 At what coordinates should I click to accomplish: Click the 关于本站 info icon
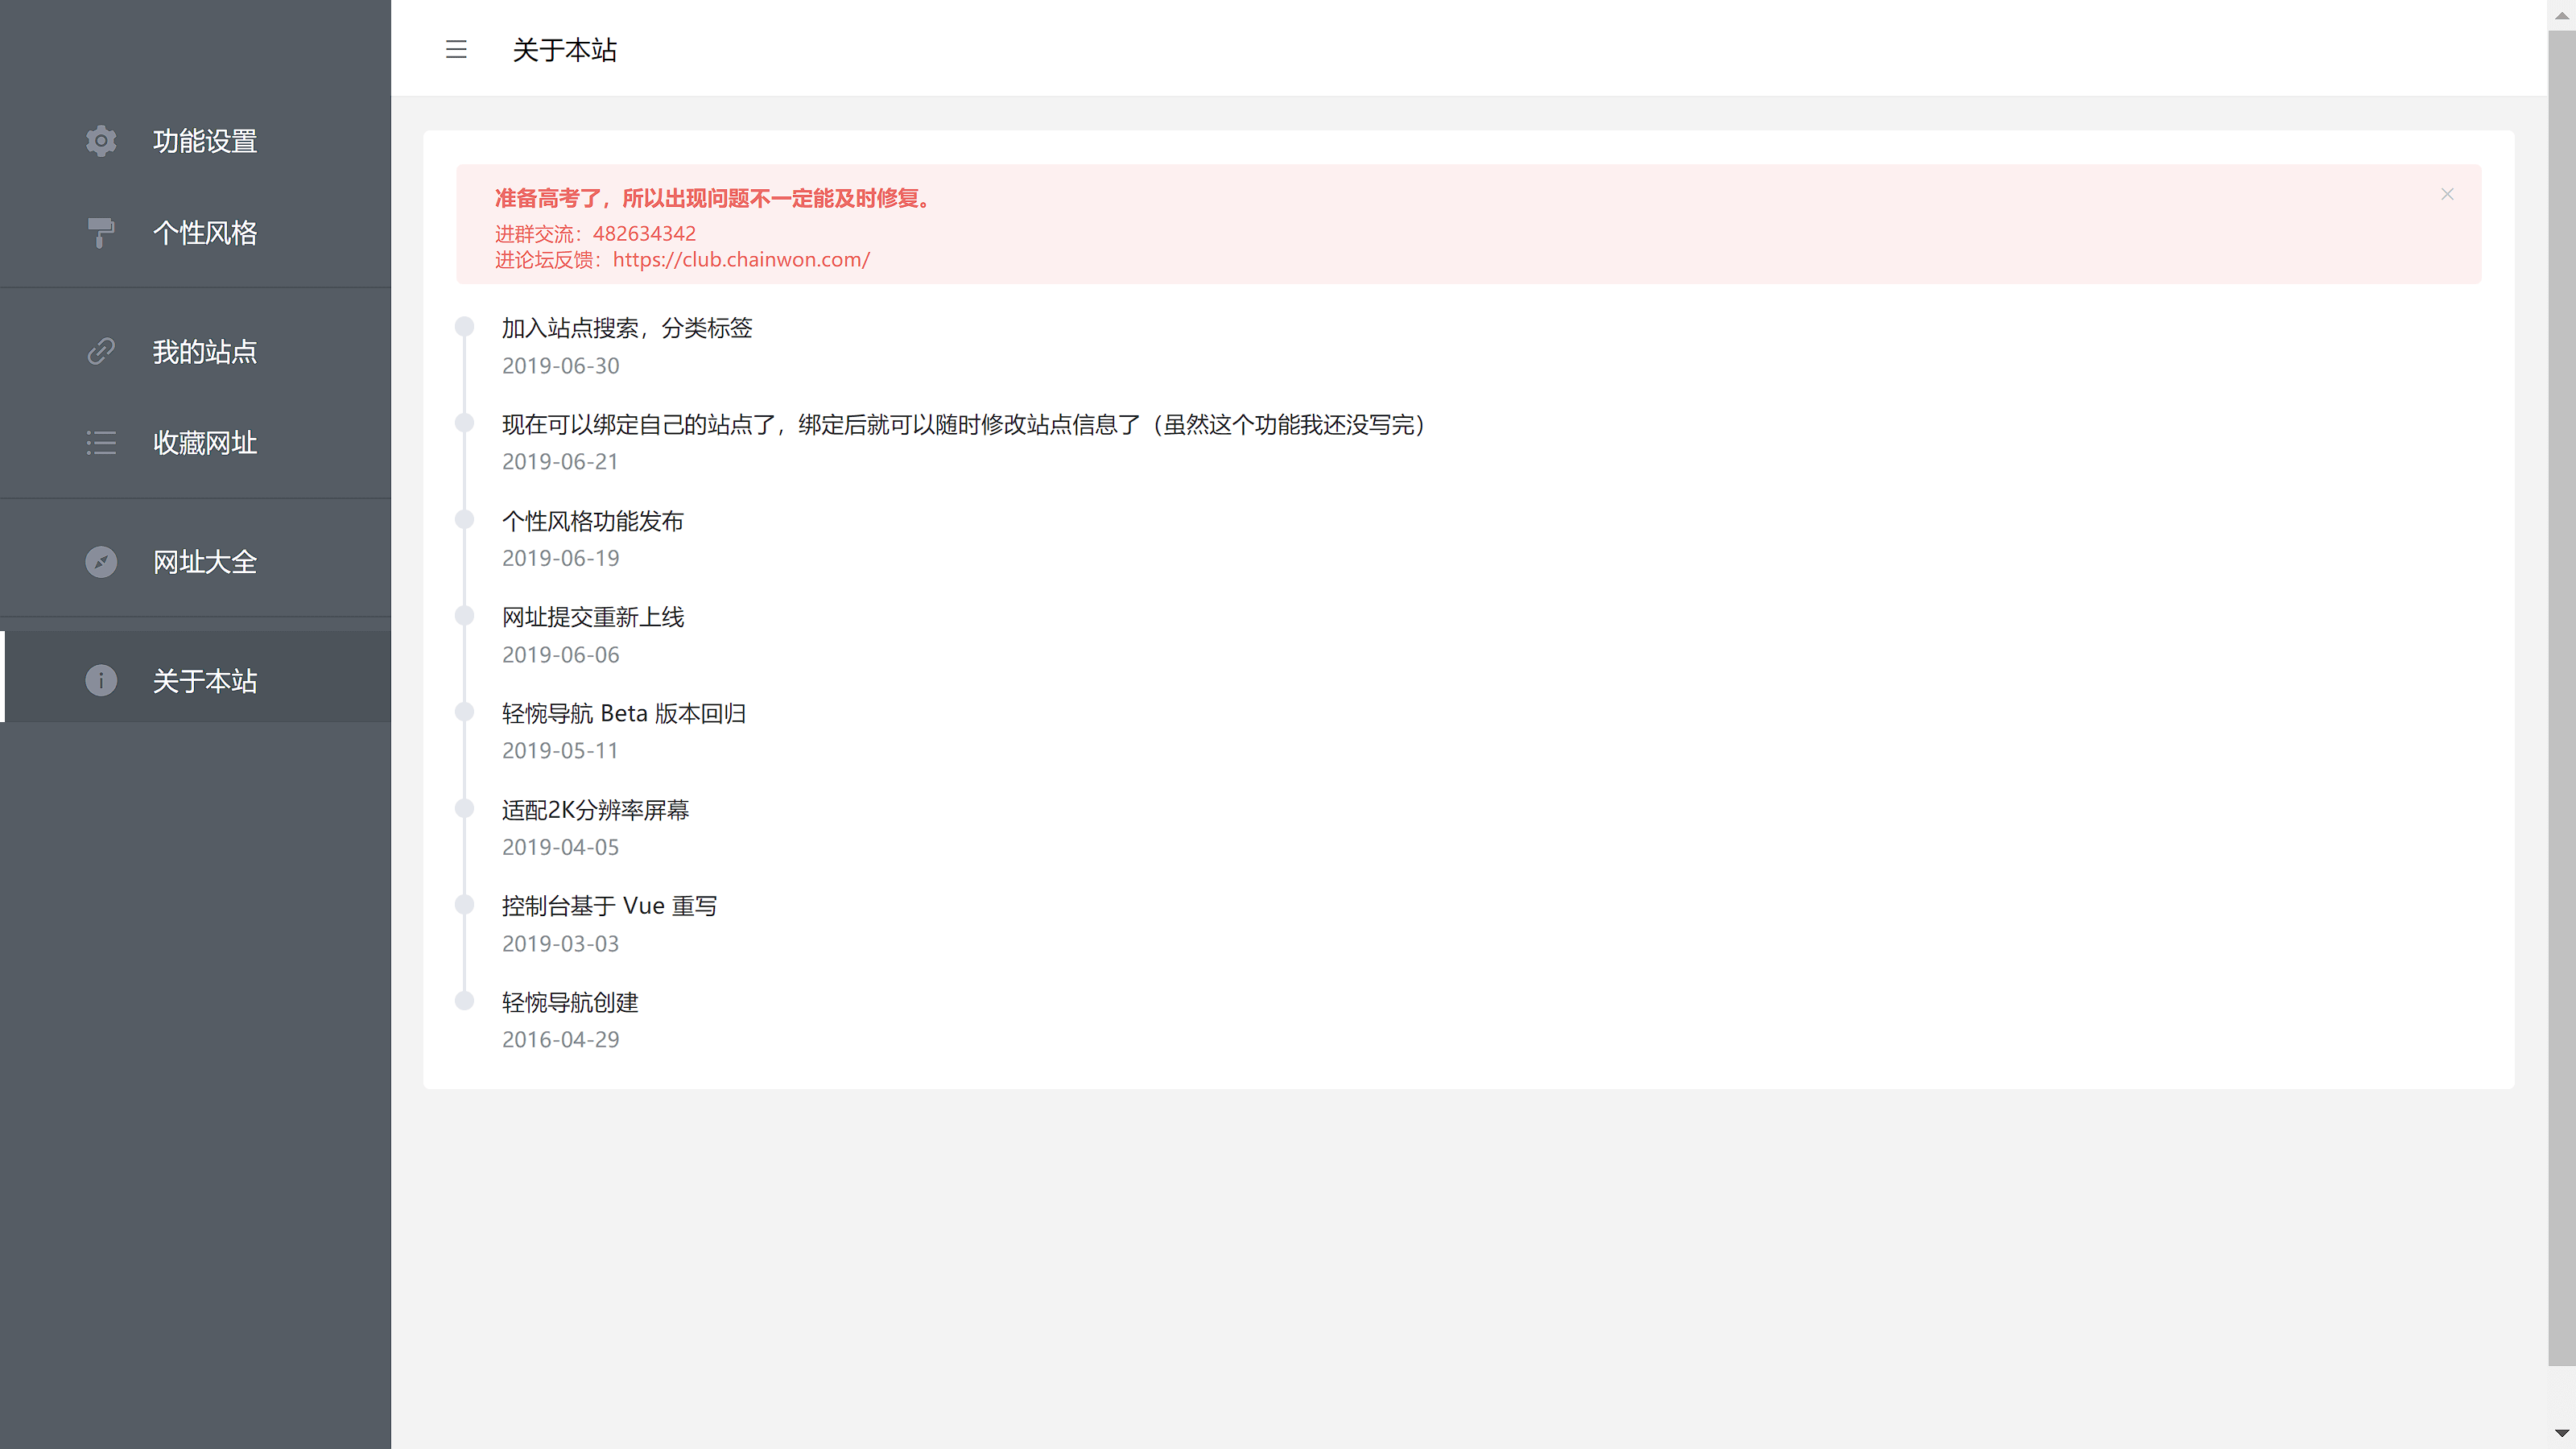coord(101,681)
